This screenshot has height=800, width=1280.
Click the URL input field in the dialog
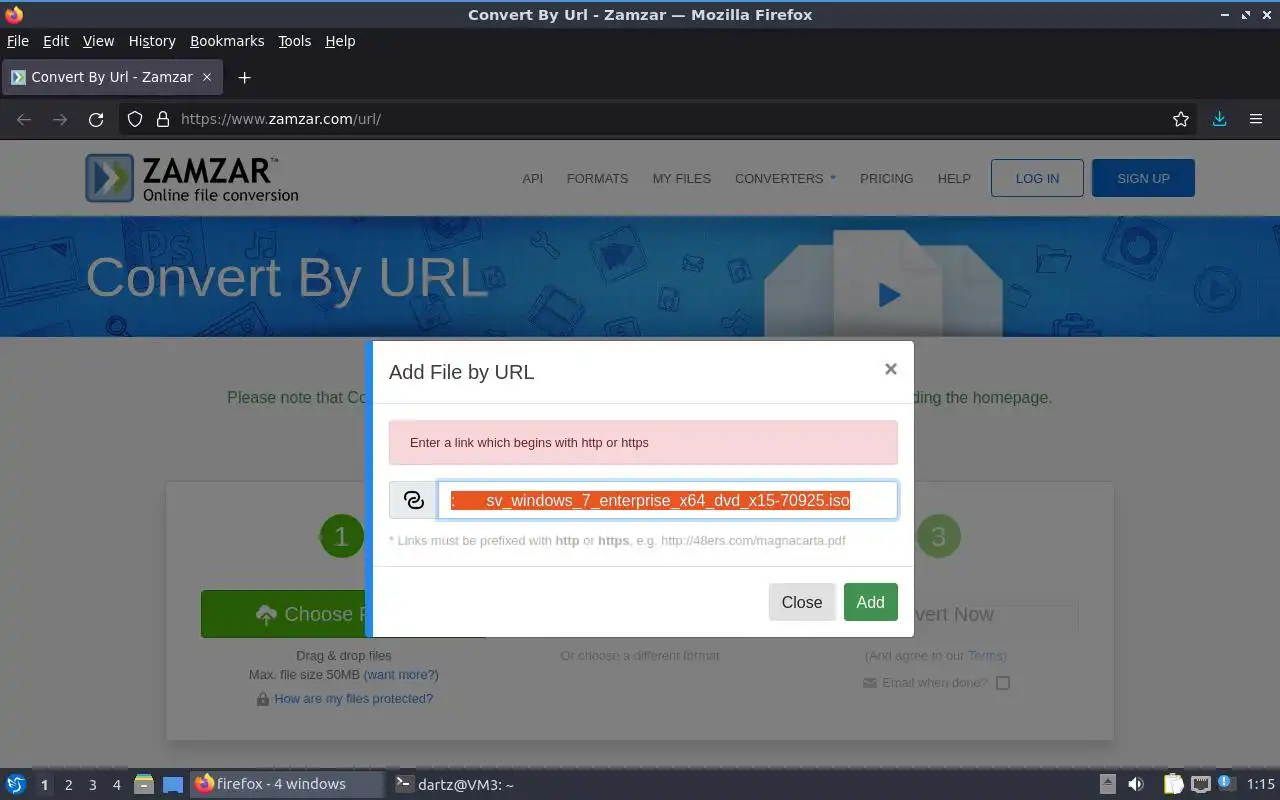(x=667, y=500)
